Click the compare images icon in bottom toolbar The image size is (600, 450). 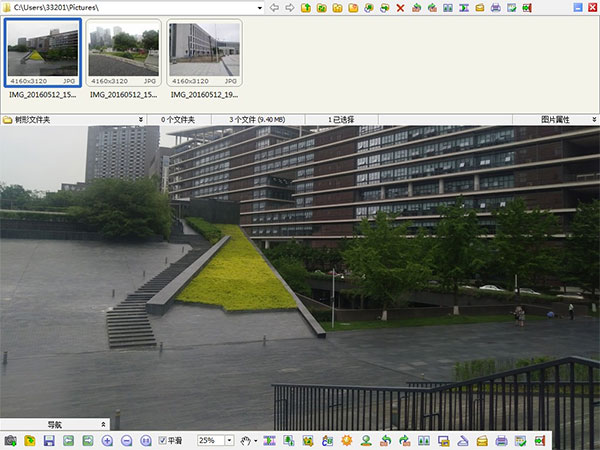pyautogui.click(x=424, y=440)
